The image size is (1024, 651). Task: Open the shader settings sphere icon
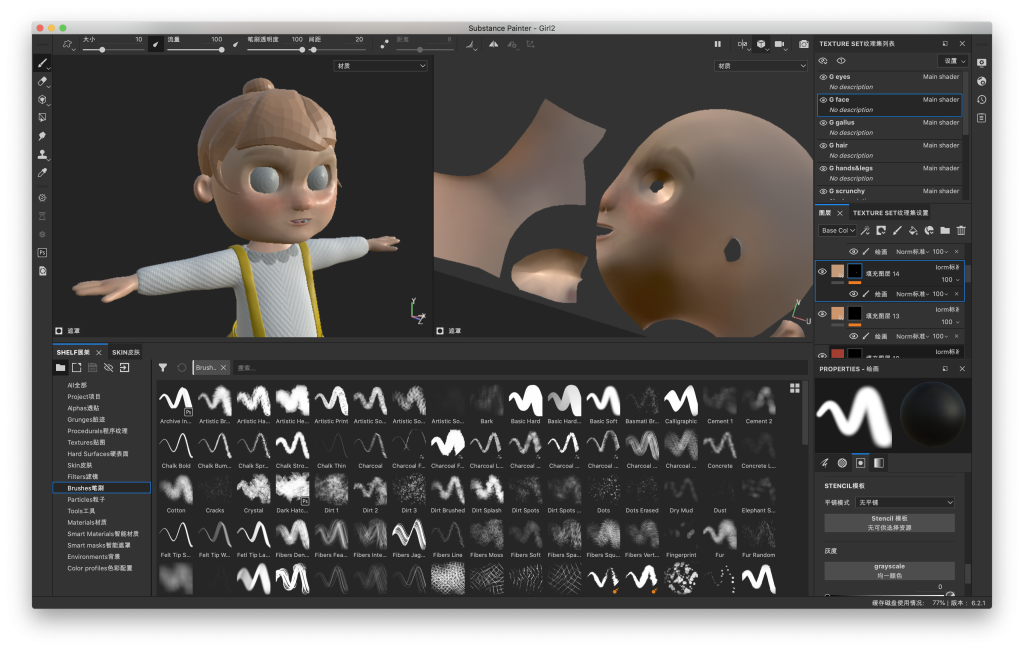click(x=982, y=82)
